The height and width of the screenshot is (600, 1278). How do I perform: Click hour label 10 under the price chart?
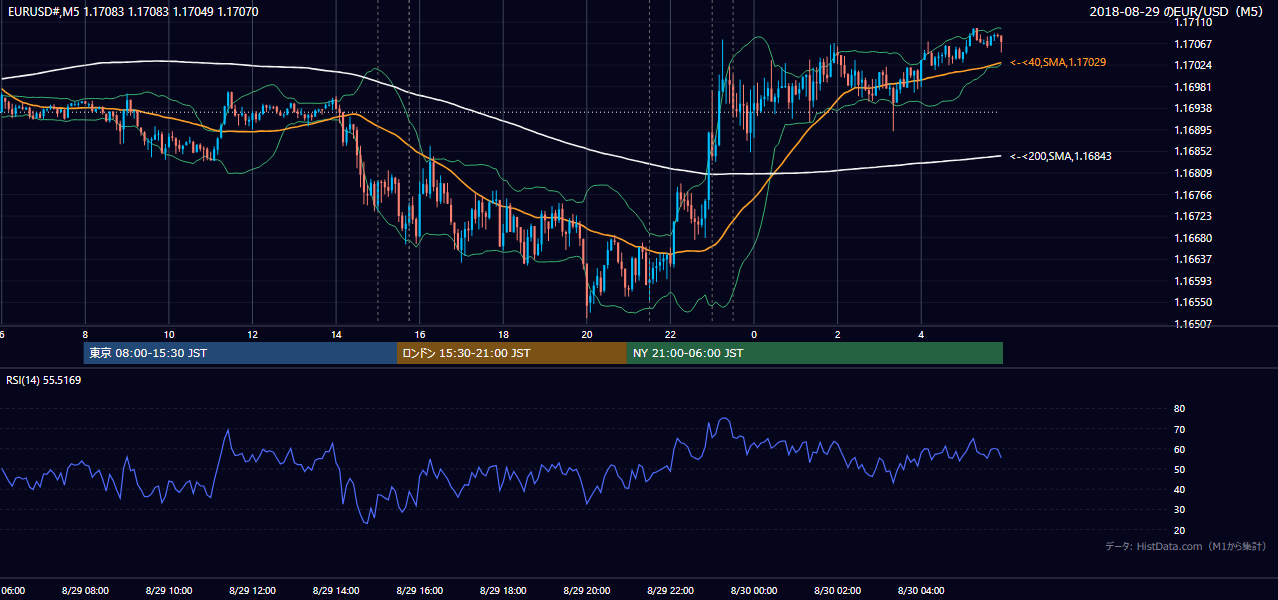coord(169,335)
